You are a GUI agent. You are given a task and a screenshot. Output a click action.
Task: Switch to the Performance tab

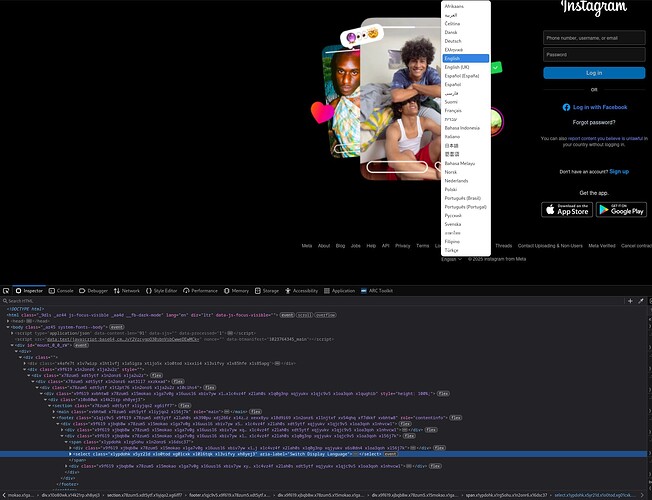tap(200, 291)
